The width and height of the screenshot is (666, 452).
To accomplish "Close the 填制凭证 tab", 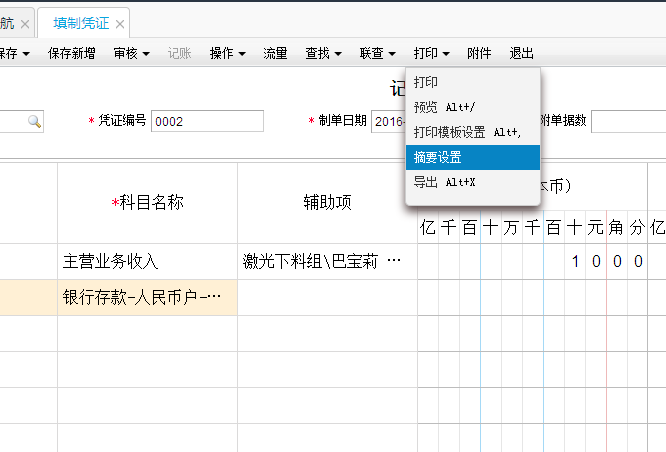I will pos(121,23).
